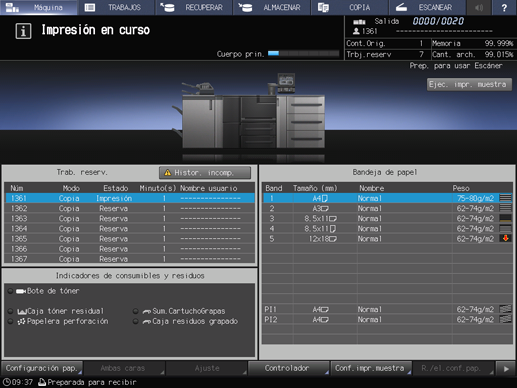517x388 pixels.
Task: Click Trbj.reserv value 7
Action: point(421,54)
